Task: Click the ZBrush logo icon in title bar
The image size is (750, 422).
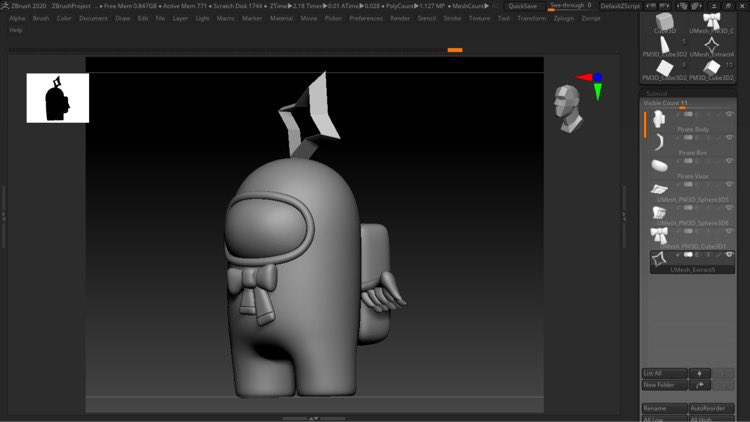Action: point(4,6)
